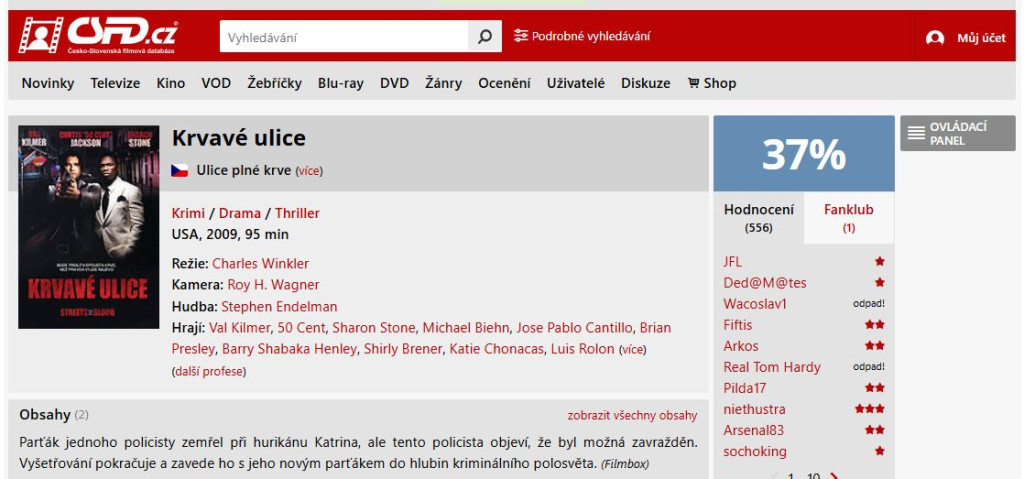Click the Krvavé ulice movie poster
Viewport: 1024px width, 479px height.
coord(89,227)
